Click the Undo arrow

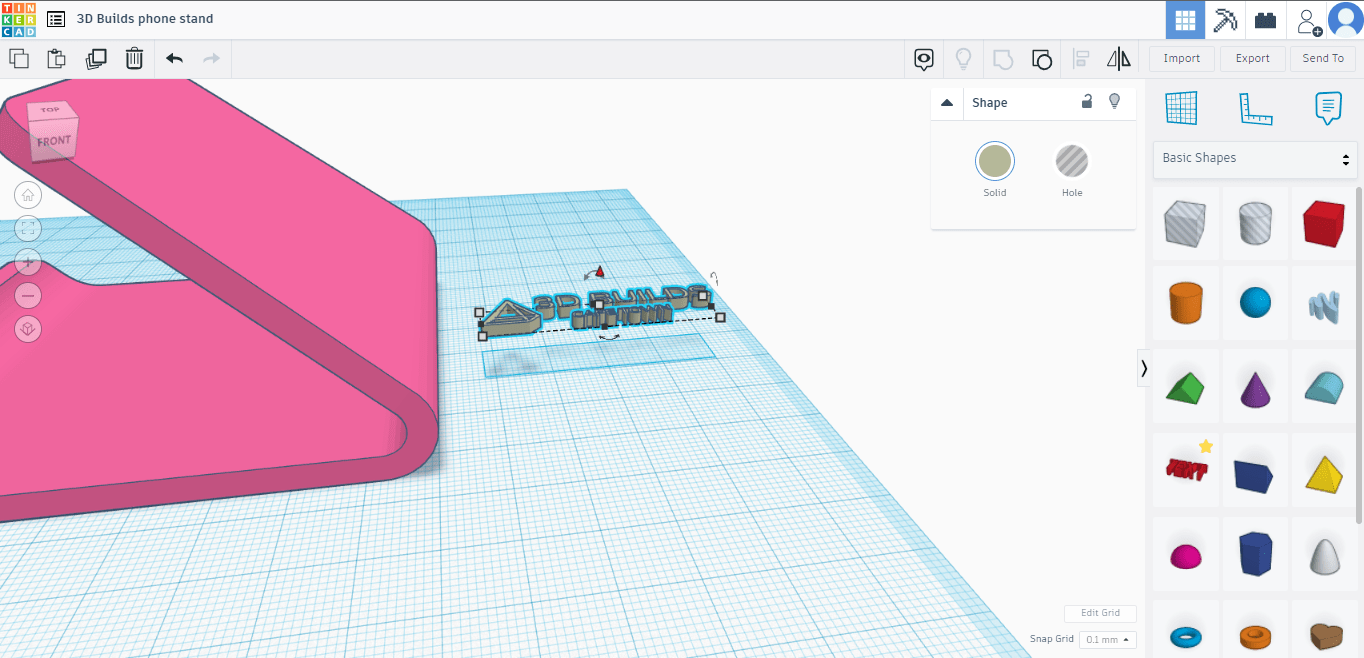(x=174, y=59)
